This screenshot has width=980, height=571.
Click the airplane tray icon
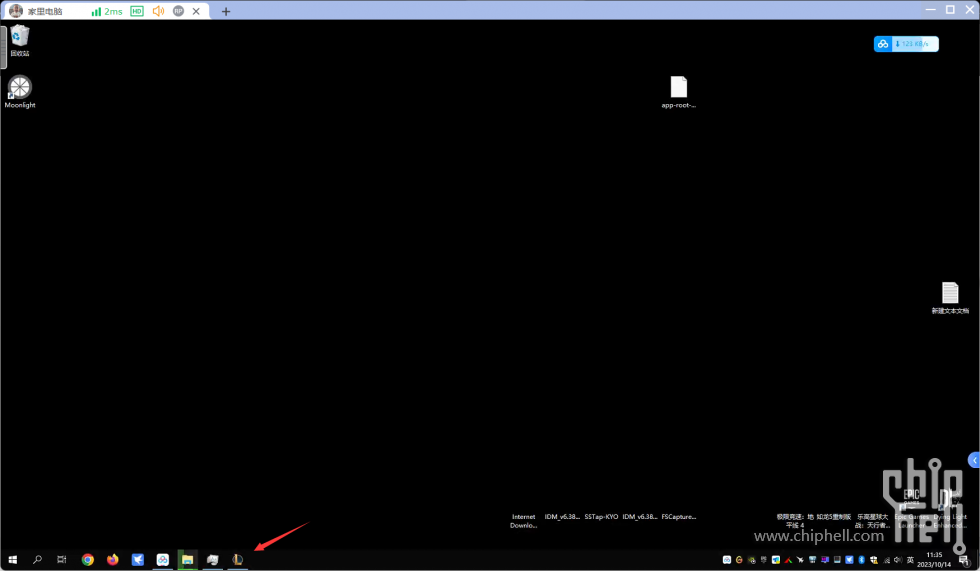(800, 560)
